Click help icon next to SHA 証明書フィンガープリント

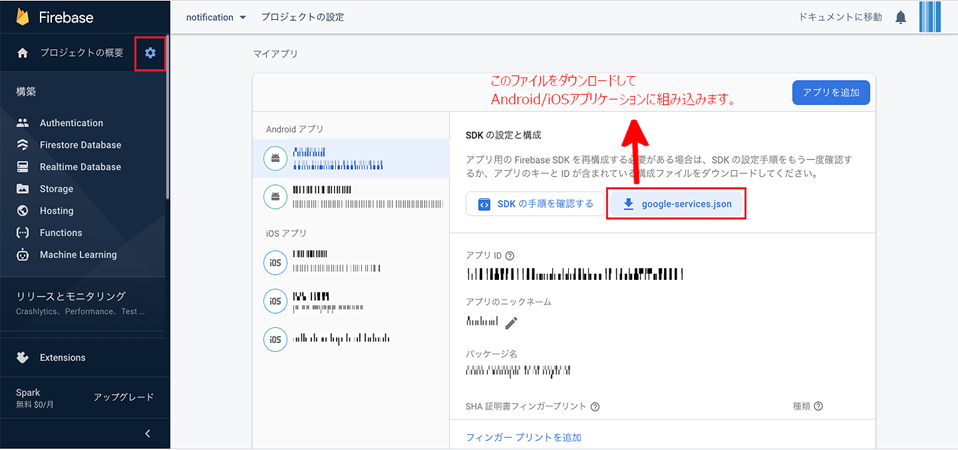[594, 406]
